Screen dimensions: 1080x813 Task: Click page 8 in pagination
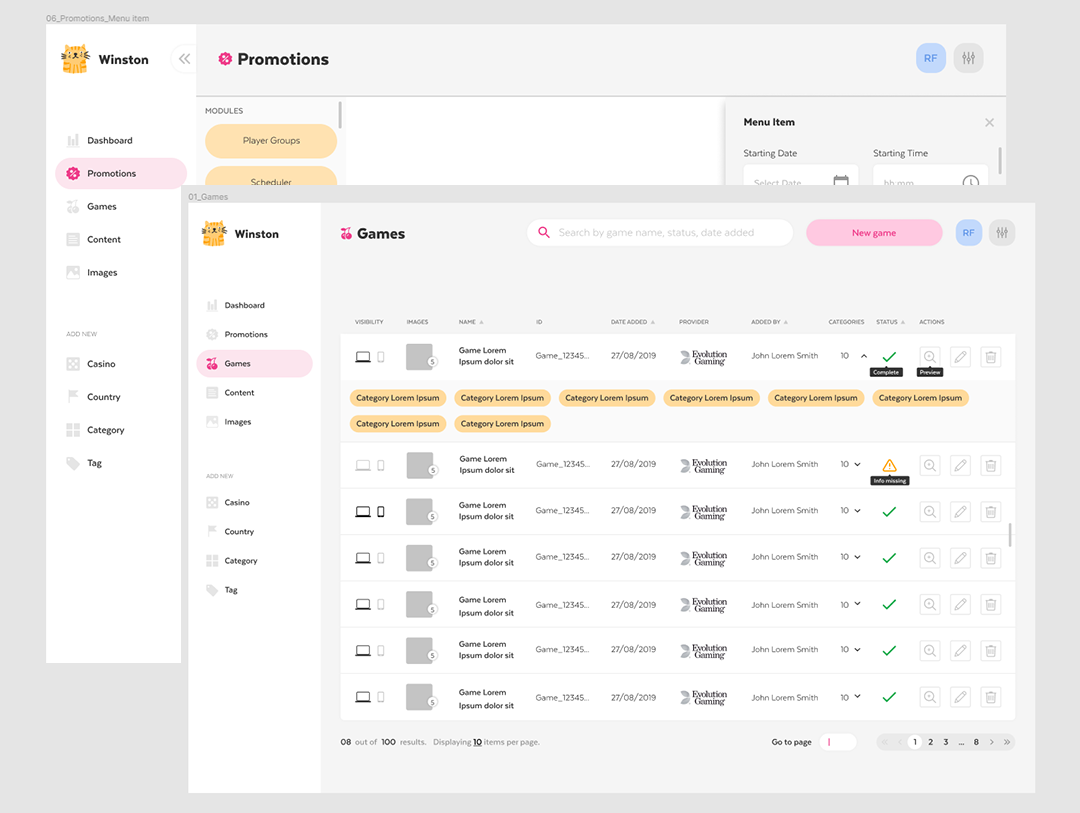coord(978,742)
